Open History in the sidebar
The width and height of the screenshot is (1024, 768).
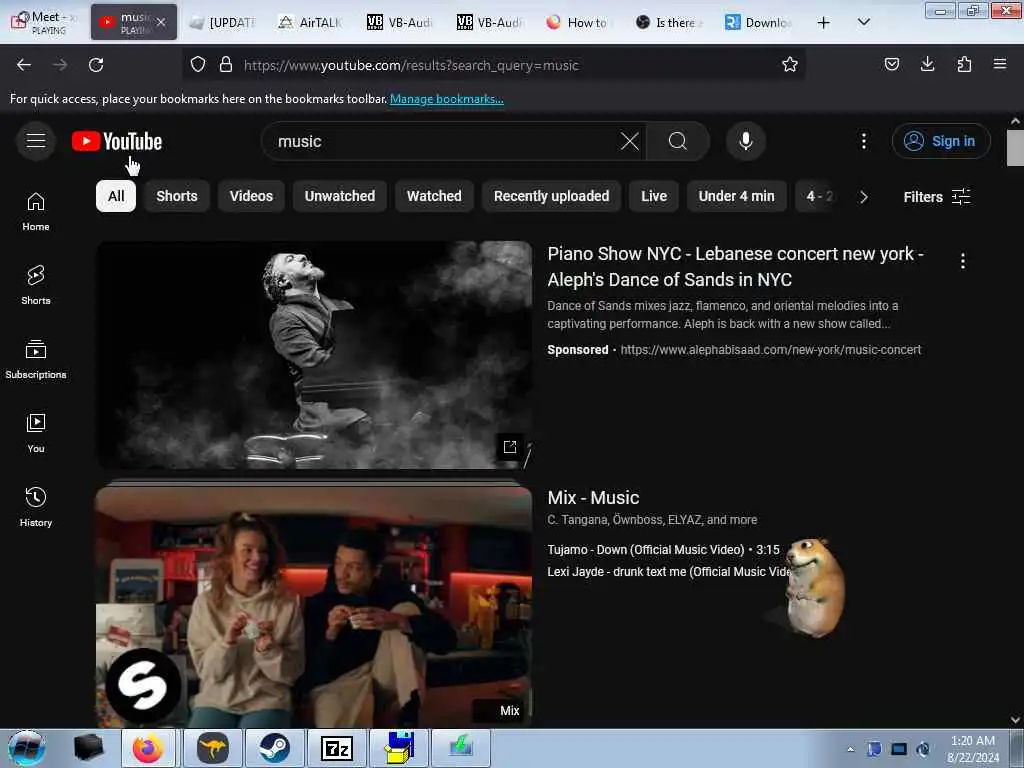click(36, 507)
